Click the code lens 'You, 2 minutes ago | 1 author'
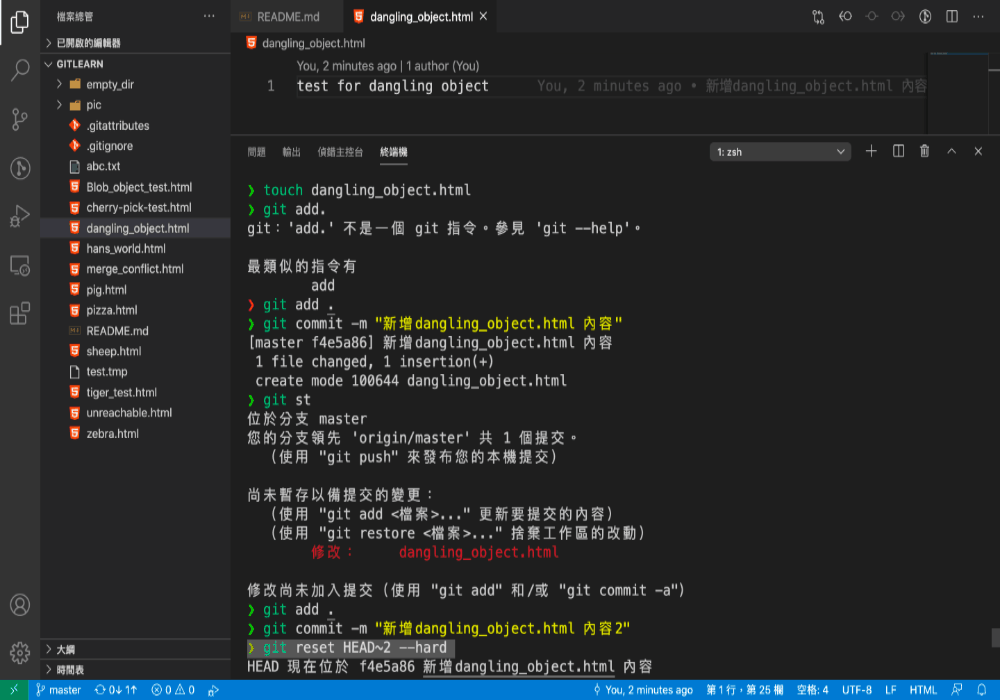 click(x=388, y=66)
